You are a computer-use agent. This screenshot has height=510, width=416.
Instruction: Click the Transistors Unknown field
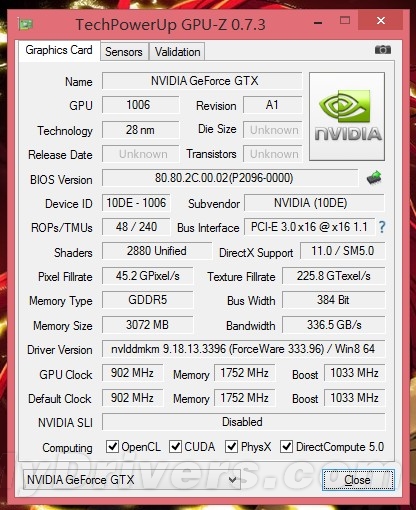273,154
